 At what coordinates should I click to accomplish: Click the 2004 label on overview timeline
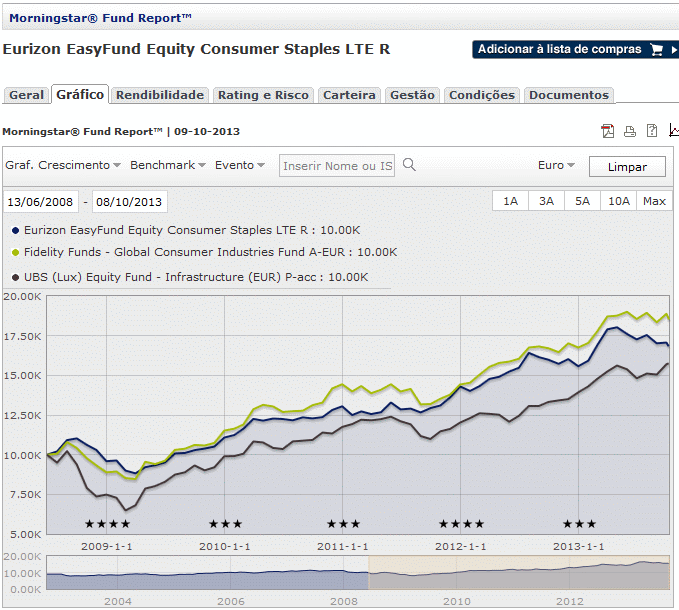118,601
